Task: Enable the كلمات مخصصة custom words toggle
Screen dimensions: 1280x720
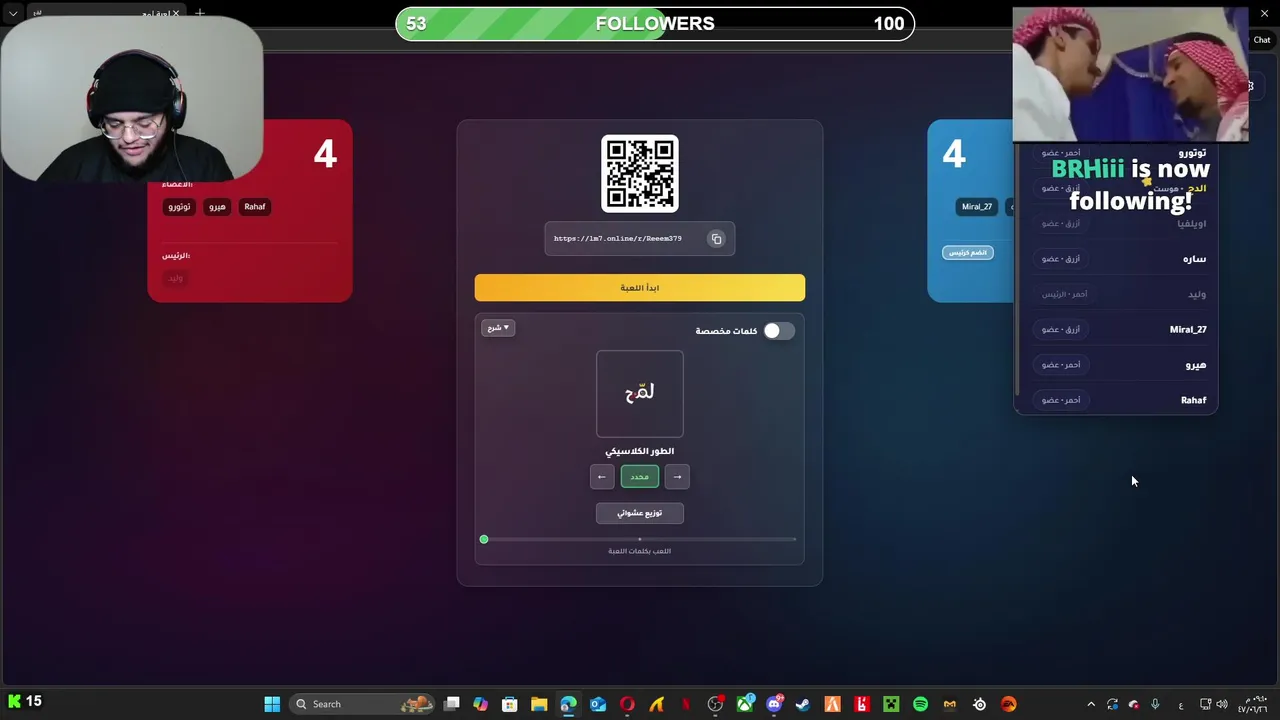Action: point(778,331)
